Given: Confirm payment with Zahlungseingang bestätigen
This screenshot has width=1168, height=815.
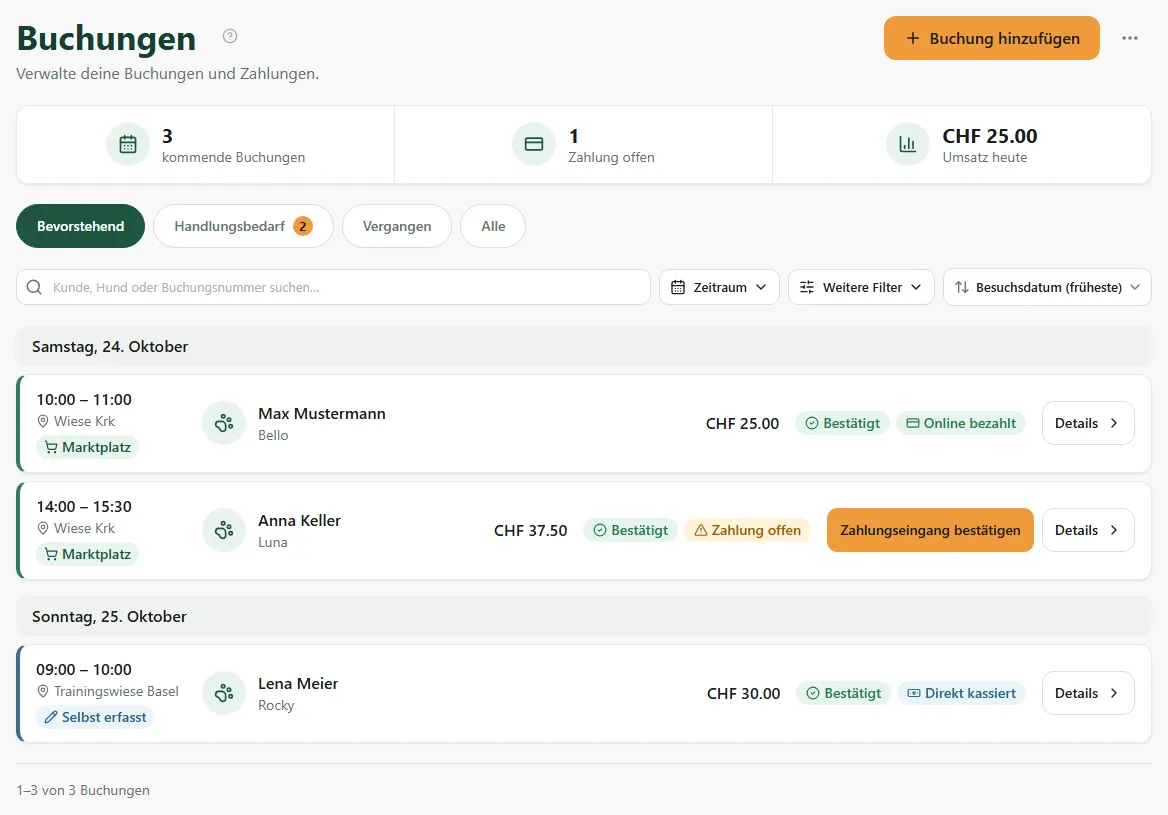Looking at the screenshot, I should tap(930, 530).
